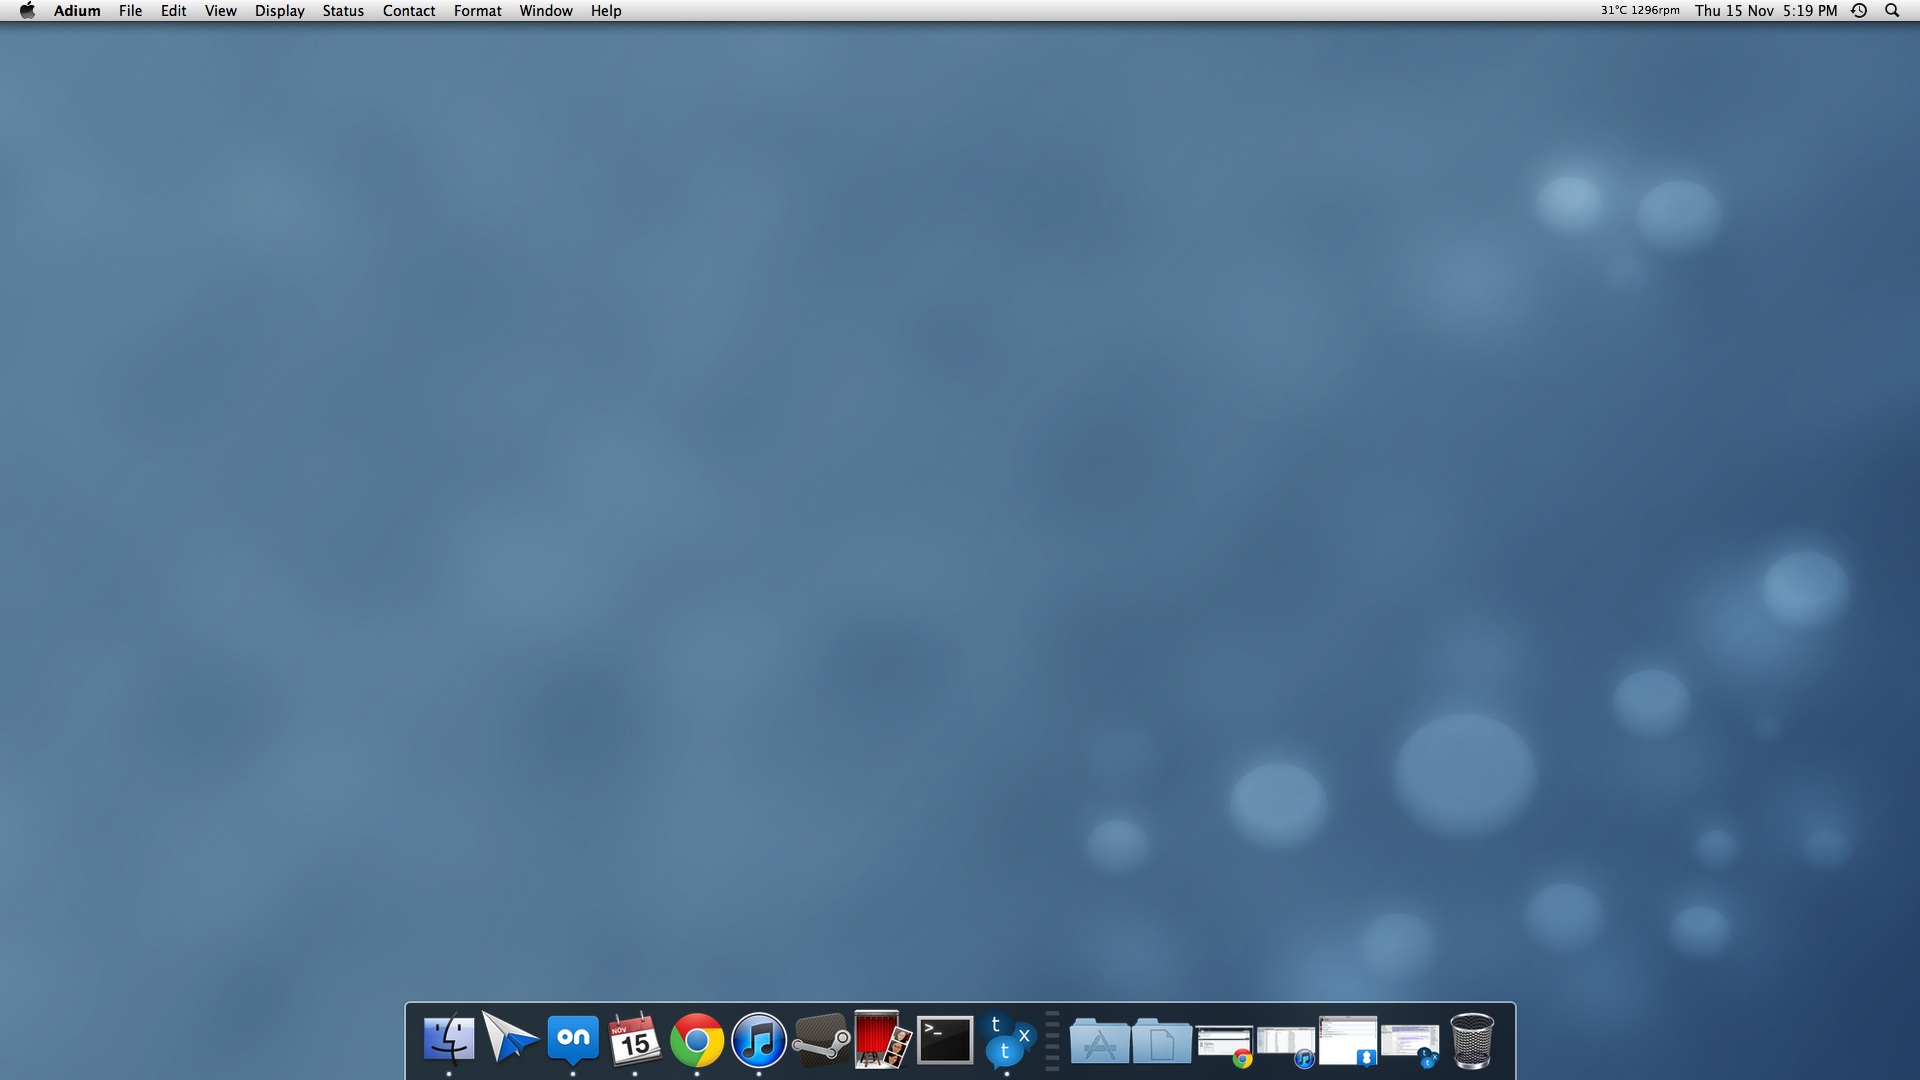This screenshot has width=1920, height=1080.
Task: Open the Adium application menu
Action: 77,11
